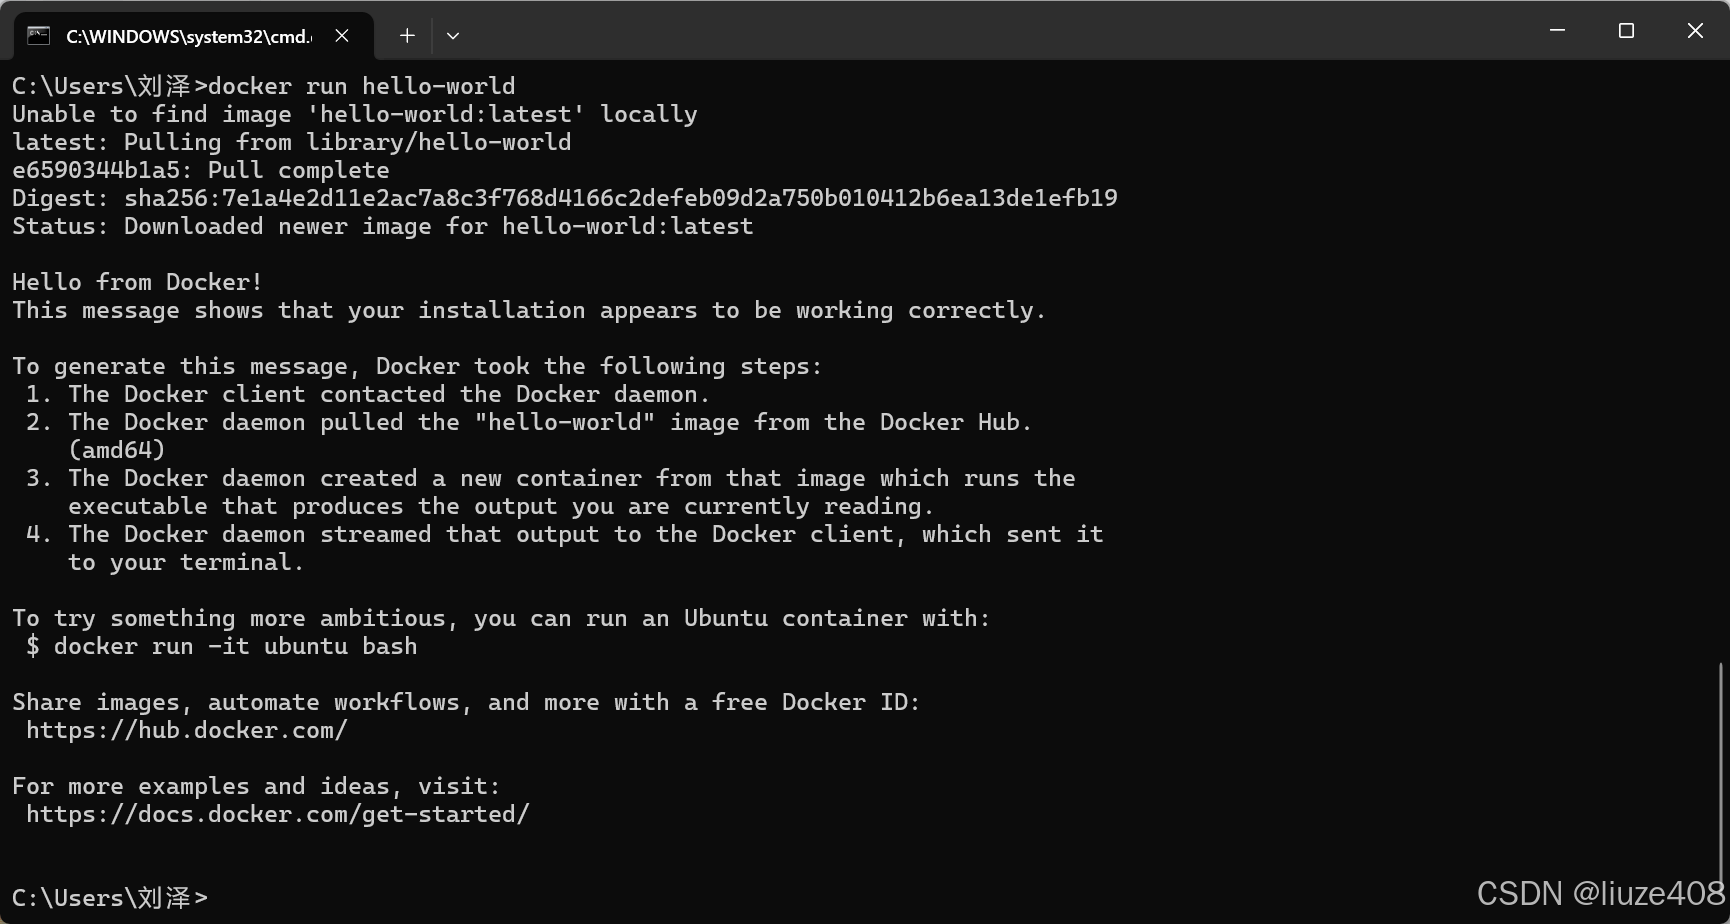Click the empty title bar area
Viewport: 1730px width, 924px height.
[1000, 31]
